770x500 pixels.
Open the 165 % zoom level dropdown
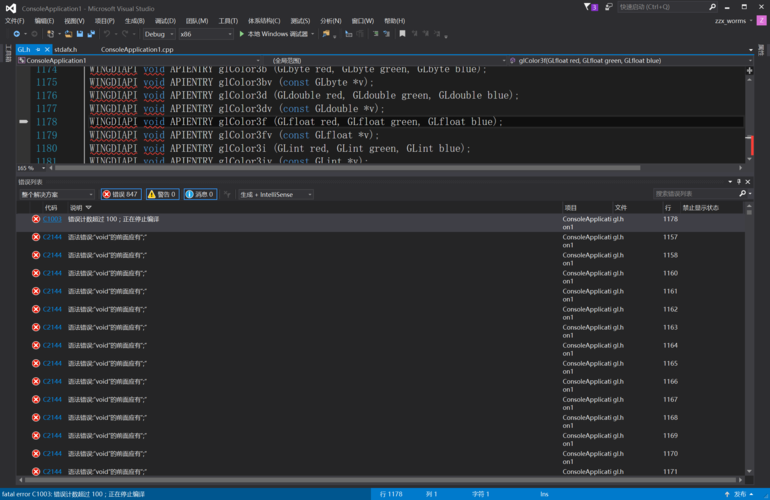[31, 168]
